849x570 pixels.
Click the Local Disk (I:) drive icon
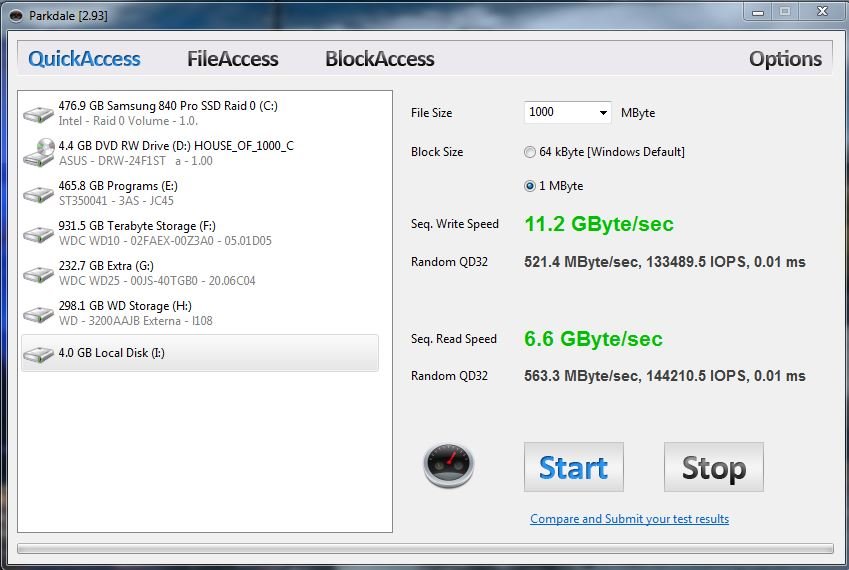39,354
